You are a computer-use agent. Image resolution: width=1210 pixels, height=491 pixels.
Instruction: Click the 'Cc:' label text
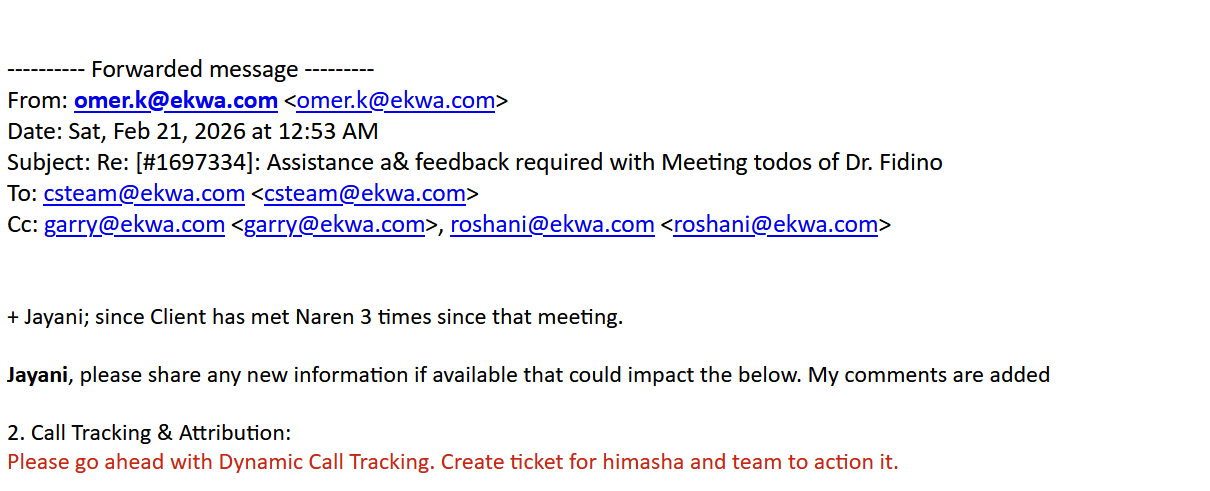pyautogui.click(x=23, y=224)
